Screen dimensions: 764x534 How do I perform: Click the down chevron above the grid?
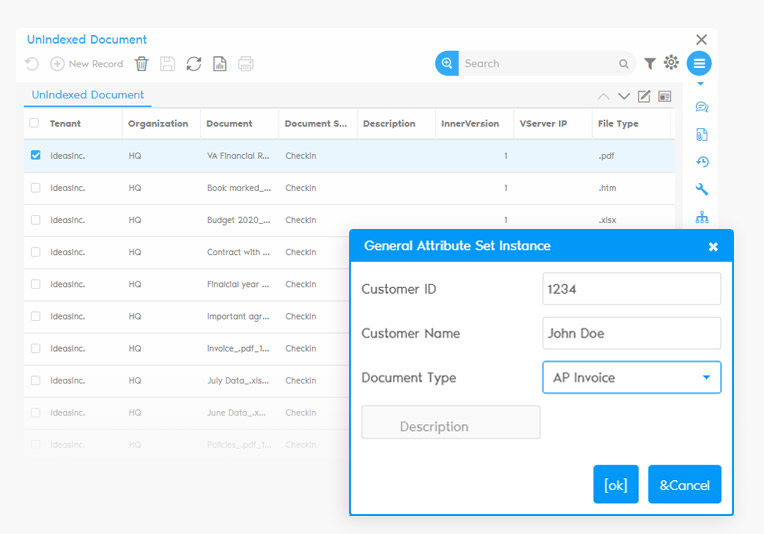pyautogui.click(x=624, y=97)
